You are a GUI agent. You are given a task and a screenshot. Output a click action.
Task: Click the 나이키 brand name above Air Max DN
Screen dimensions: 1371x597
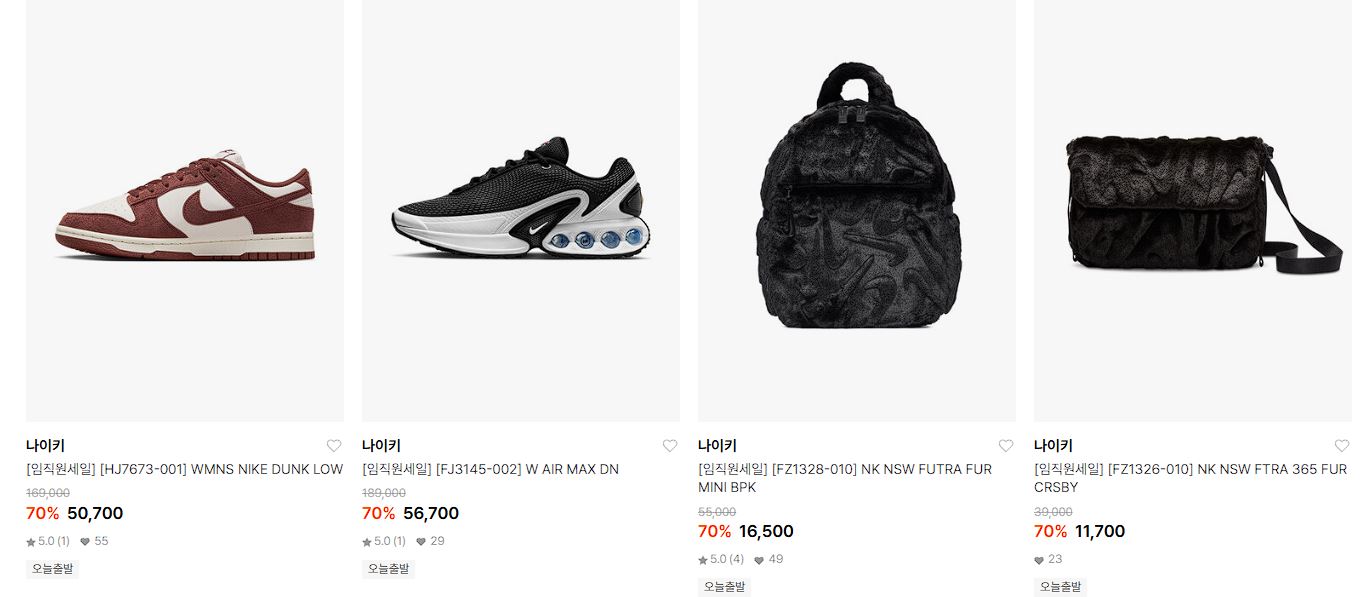pos(381,446)
